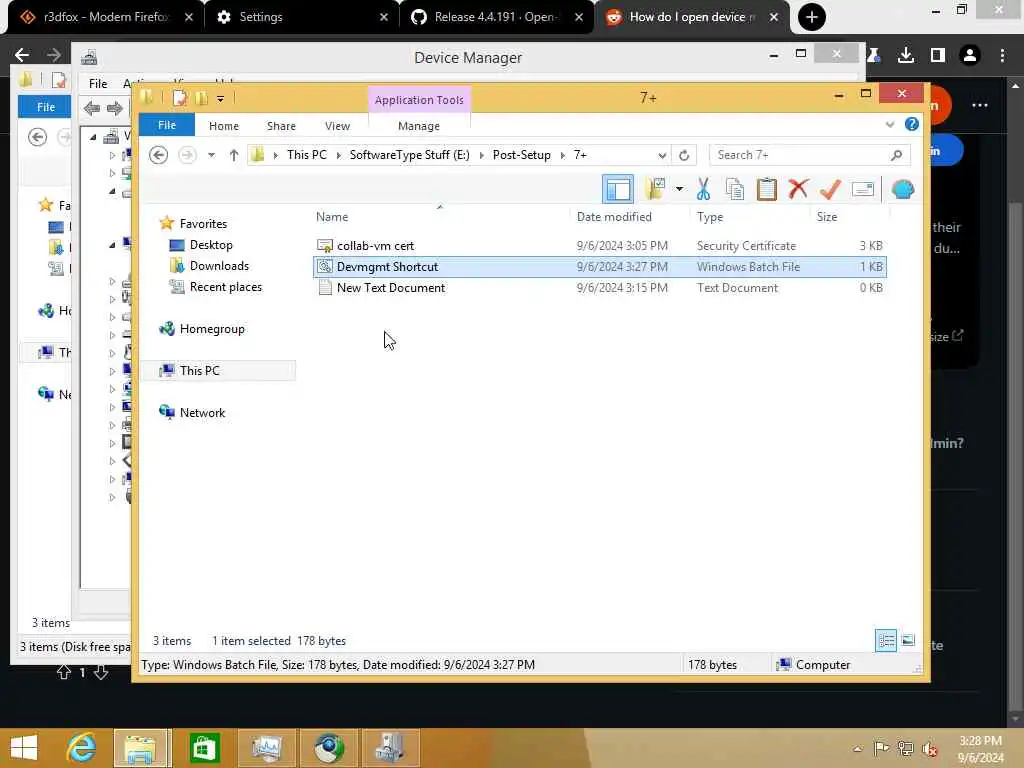1024x768 pixels.
Task: Sort files by Name column header
Action: pos(440,217)
